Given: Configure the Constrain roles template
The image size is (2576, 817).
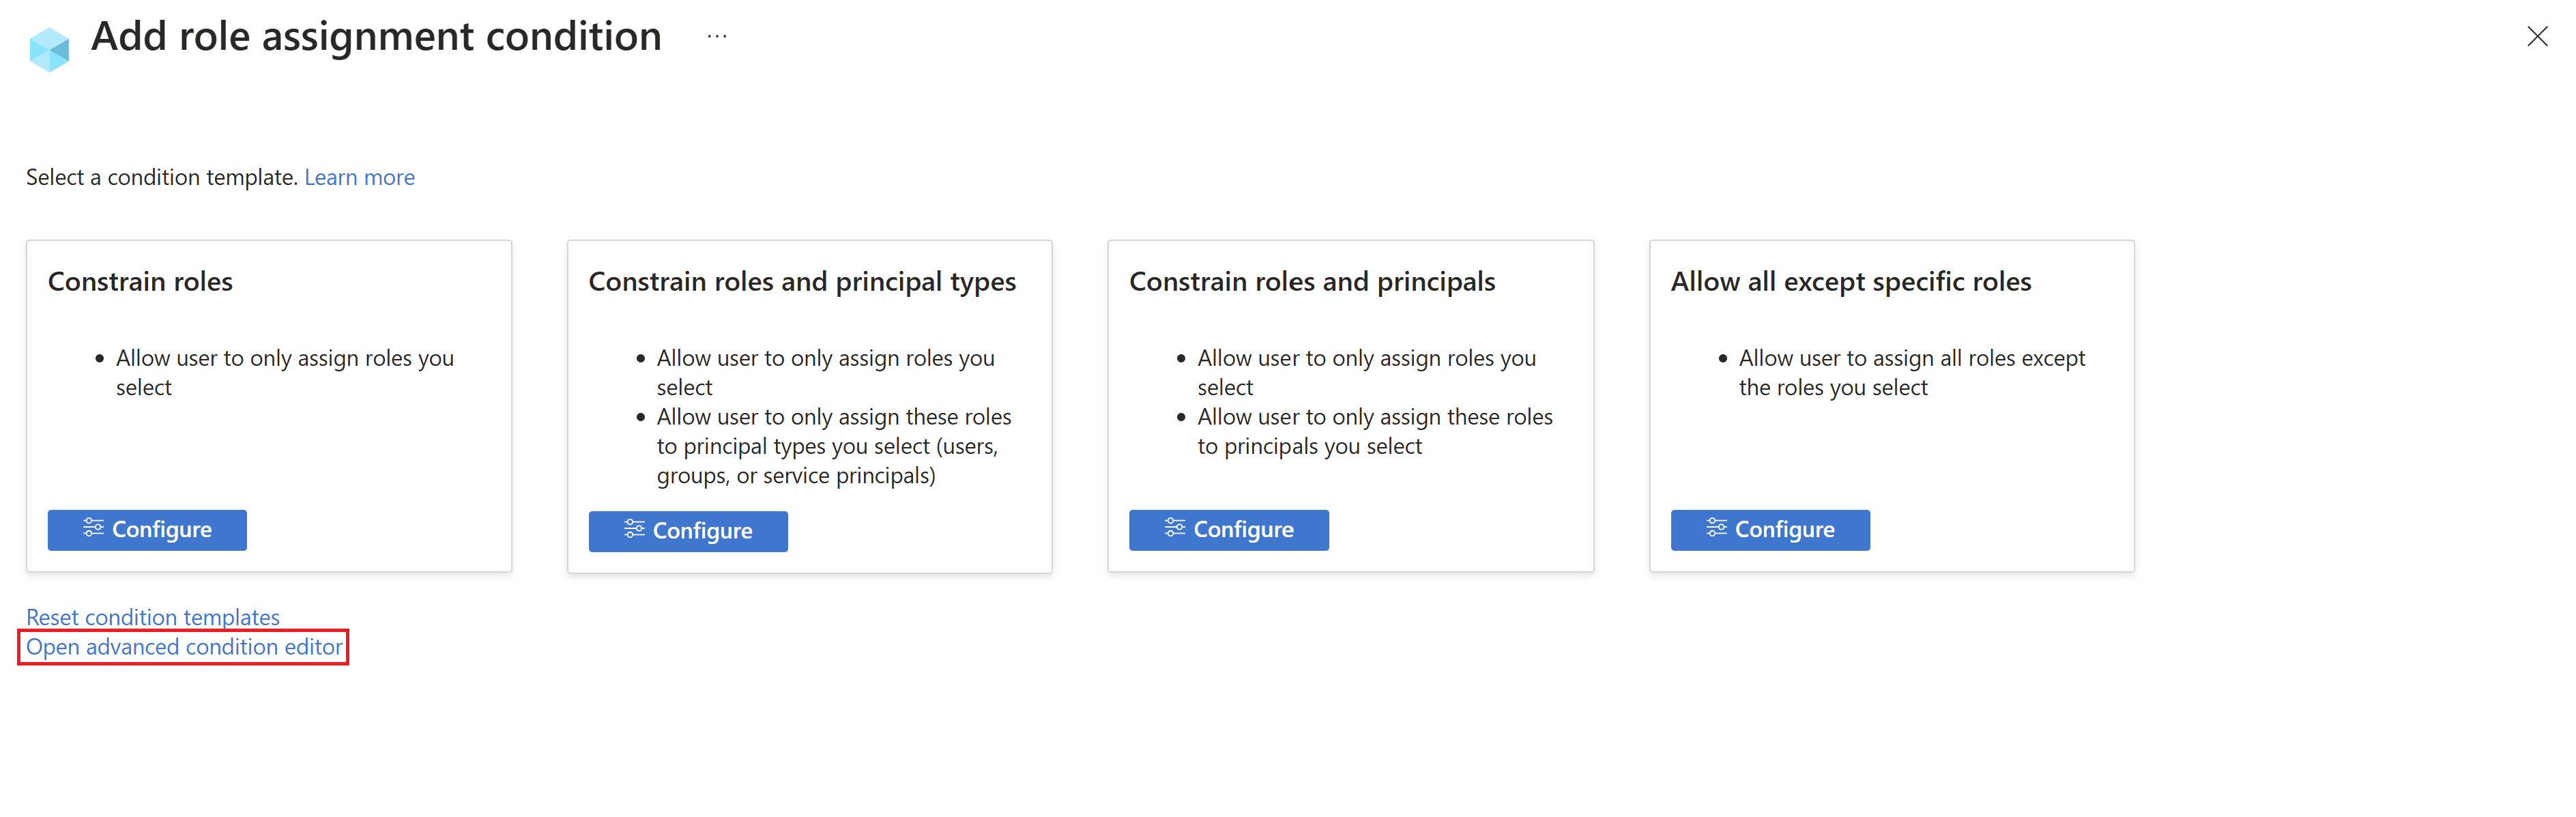Looking at the screenshot, I should tap(147, 530).
